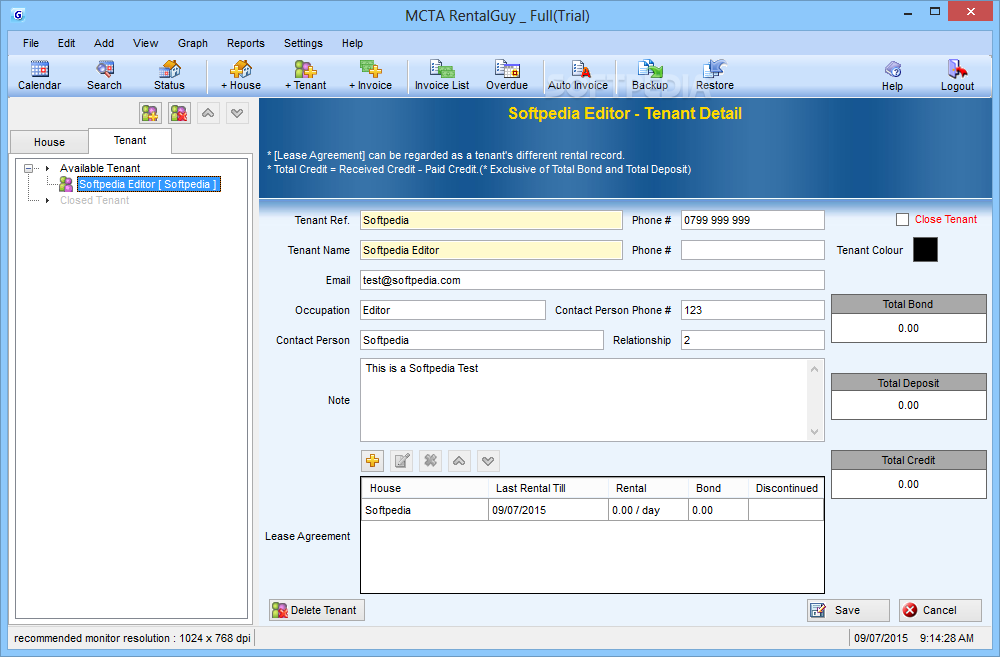The image size is (1000, 657).
Task: Click the Relationship field
Action: [x=753, y=340]
